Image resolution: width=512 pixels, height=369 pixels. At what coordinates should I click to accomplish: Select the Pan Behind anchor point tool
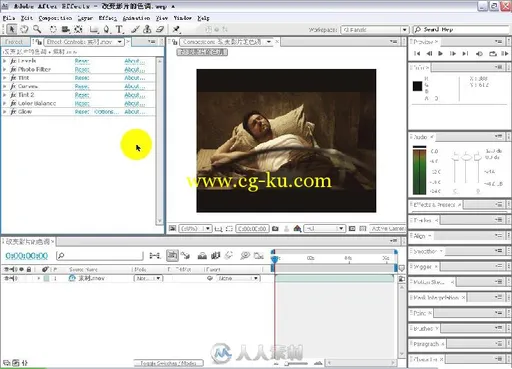coord(78,29)
